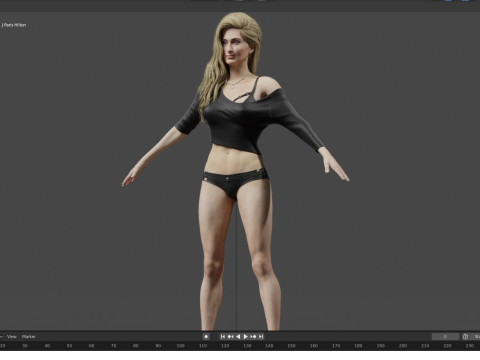Viewport: 480px width, 360px height.
Task: Click the object name label in the viewport corner
Action: click(x=14, y=25)
